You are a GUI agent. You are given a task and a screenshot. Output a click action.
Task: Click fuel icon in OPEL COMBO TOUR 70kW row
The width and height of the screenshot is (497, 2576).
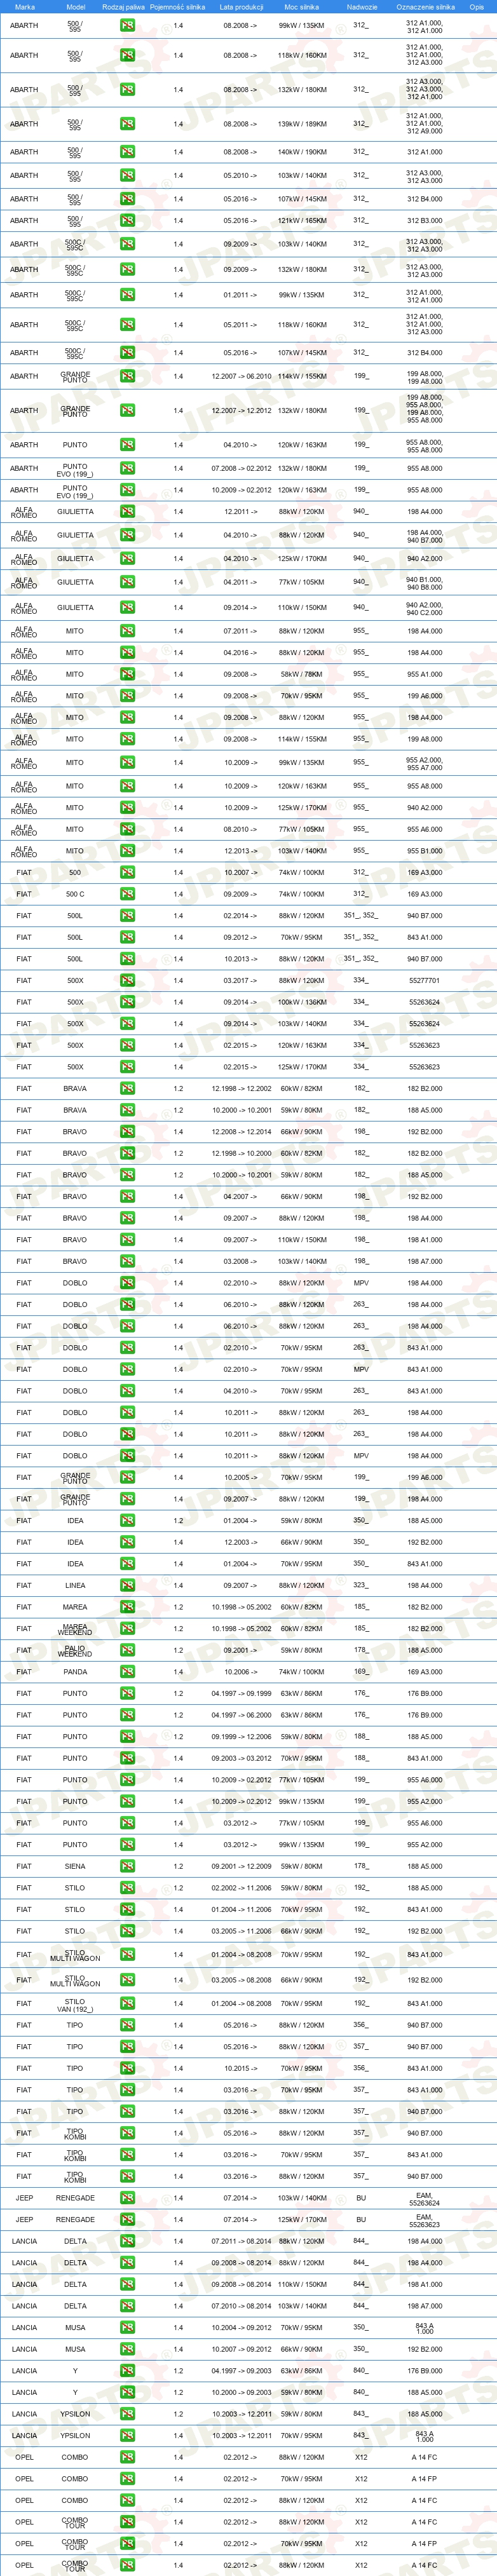coord(127,2543)
